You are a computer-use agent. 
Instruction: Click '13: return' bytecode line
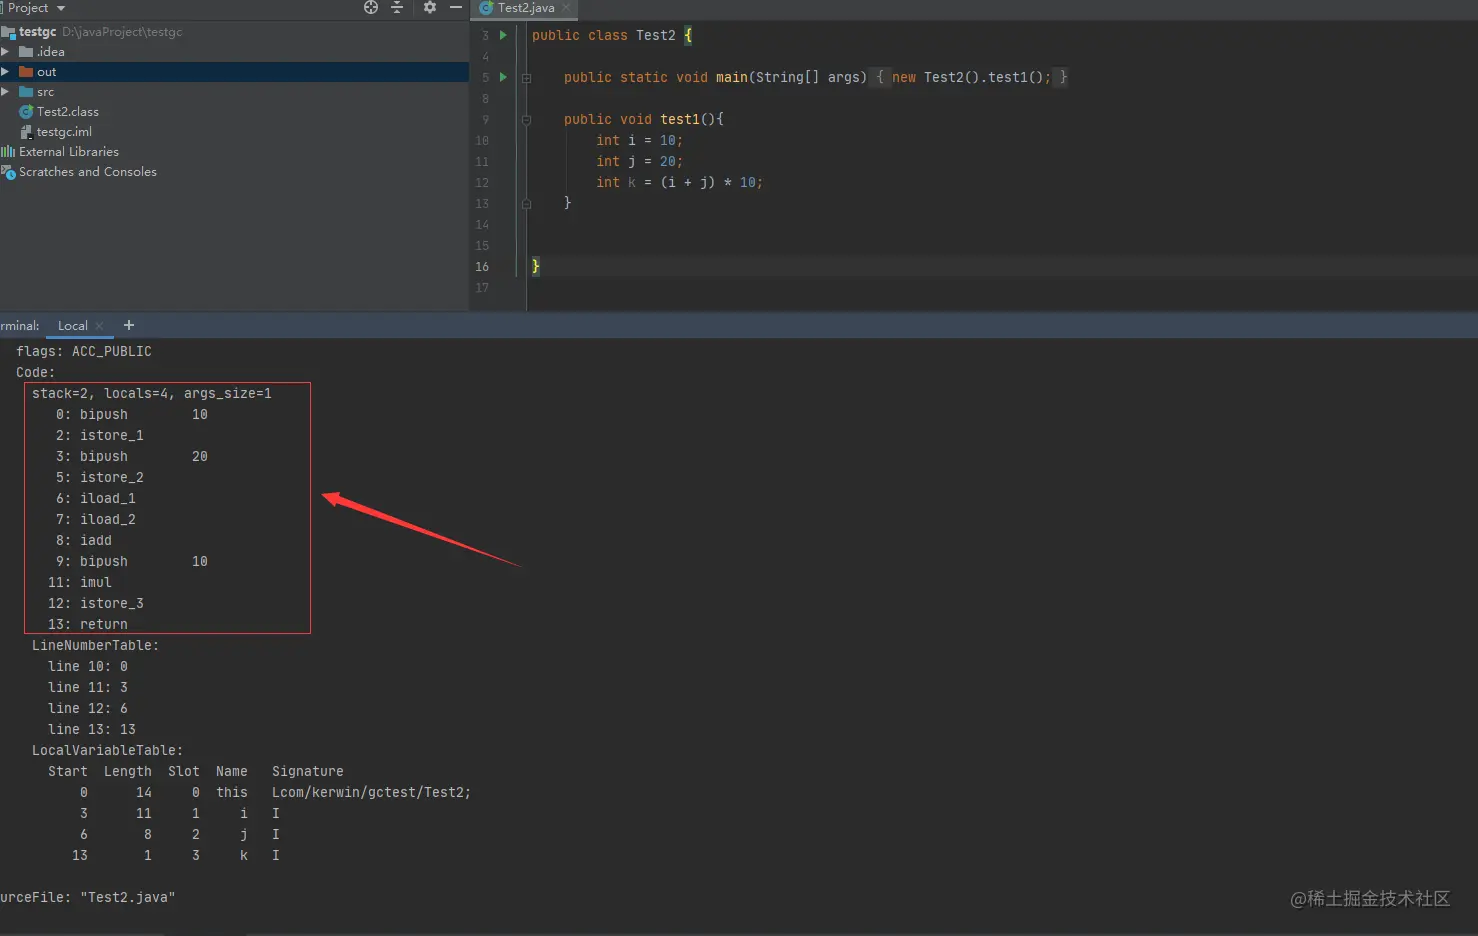pos(88,625)
